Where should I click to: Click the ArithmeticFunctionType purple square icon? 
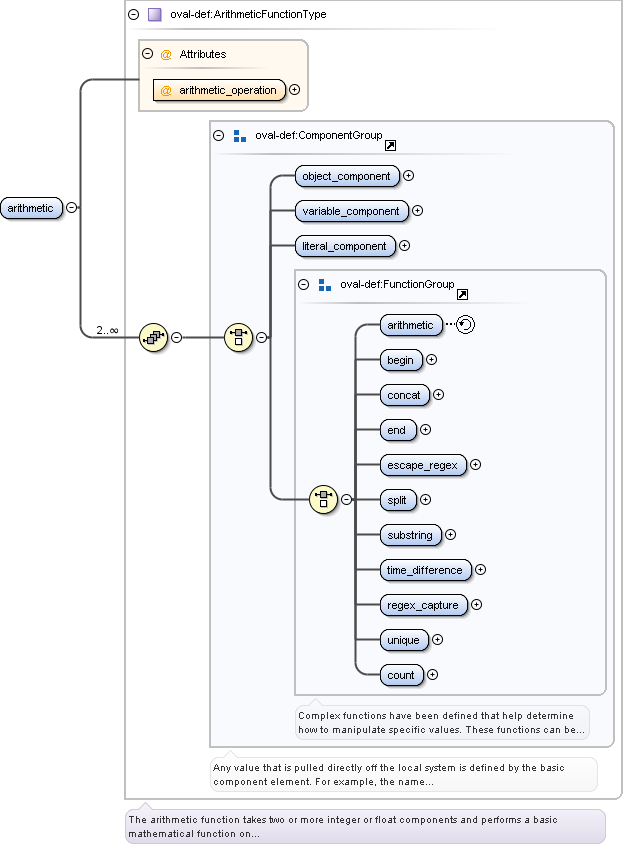pyautogui.click(x=154, y=15)
